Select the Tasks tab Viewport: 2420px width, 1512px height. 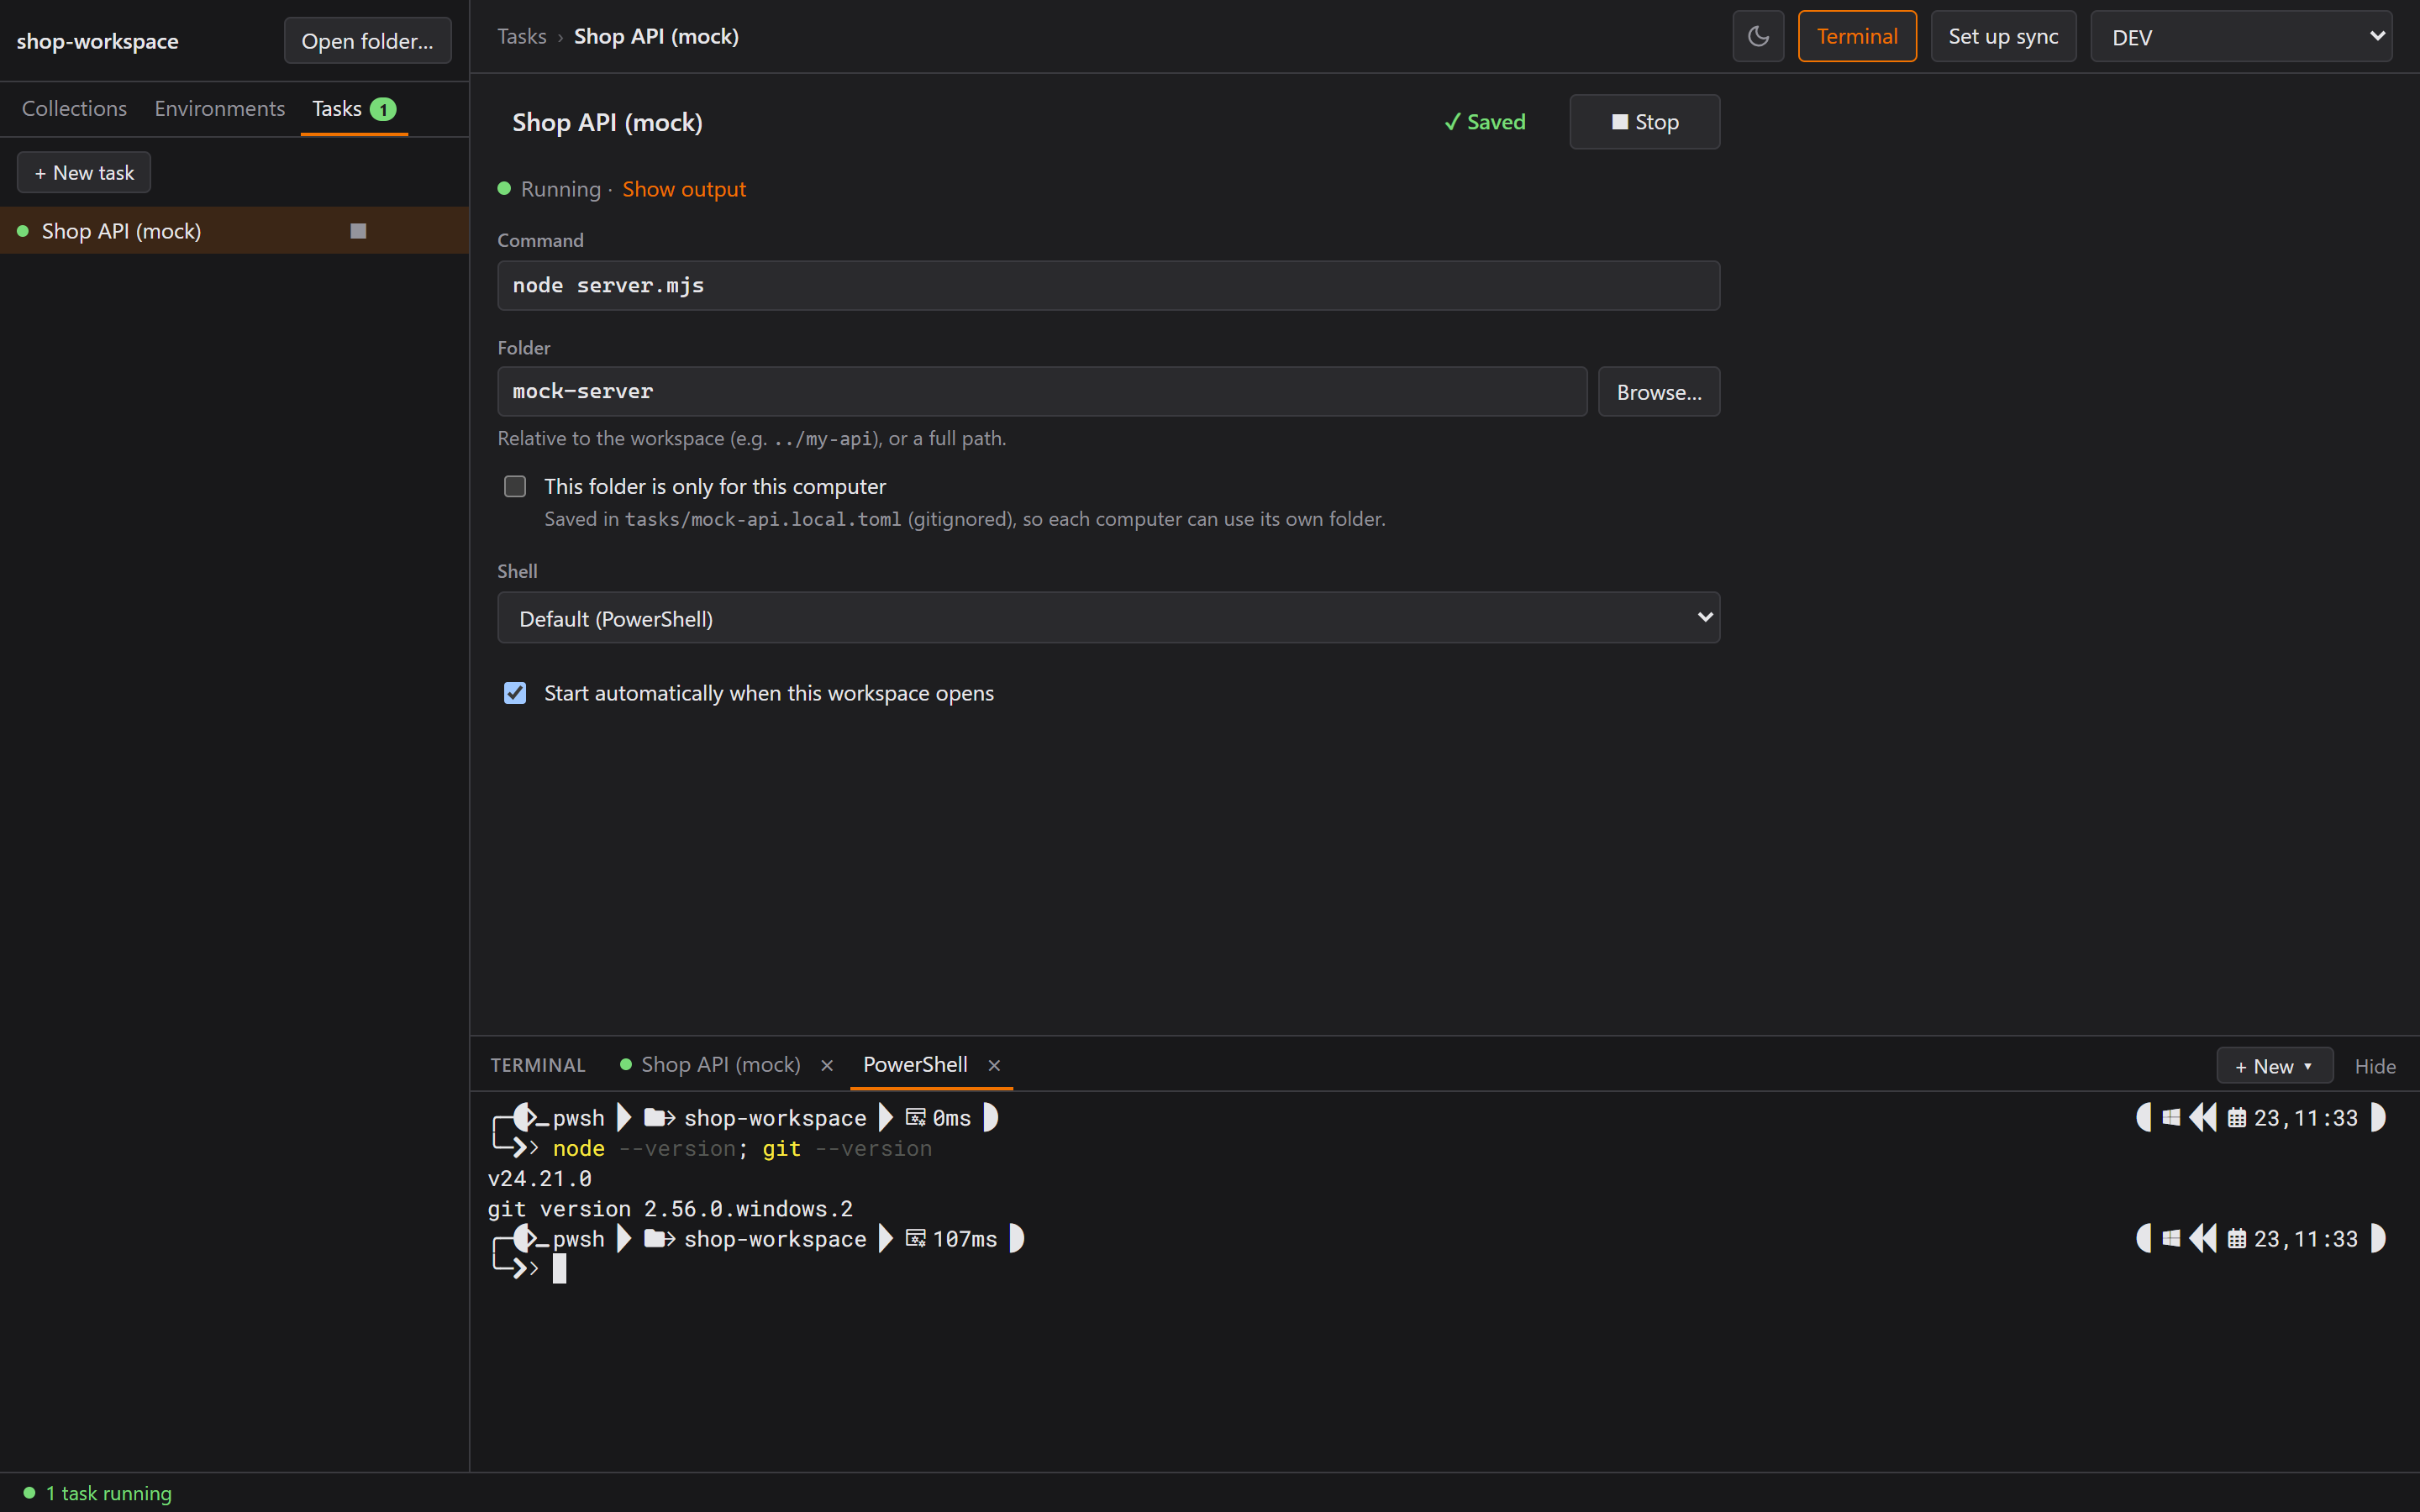click(354, 108)
